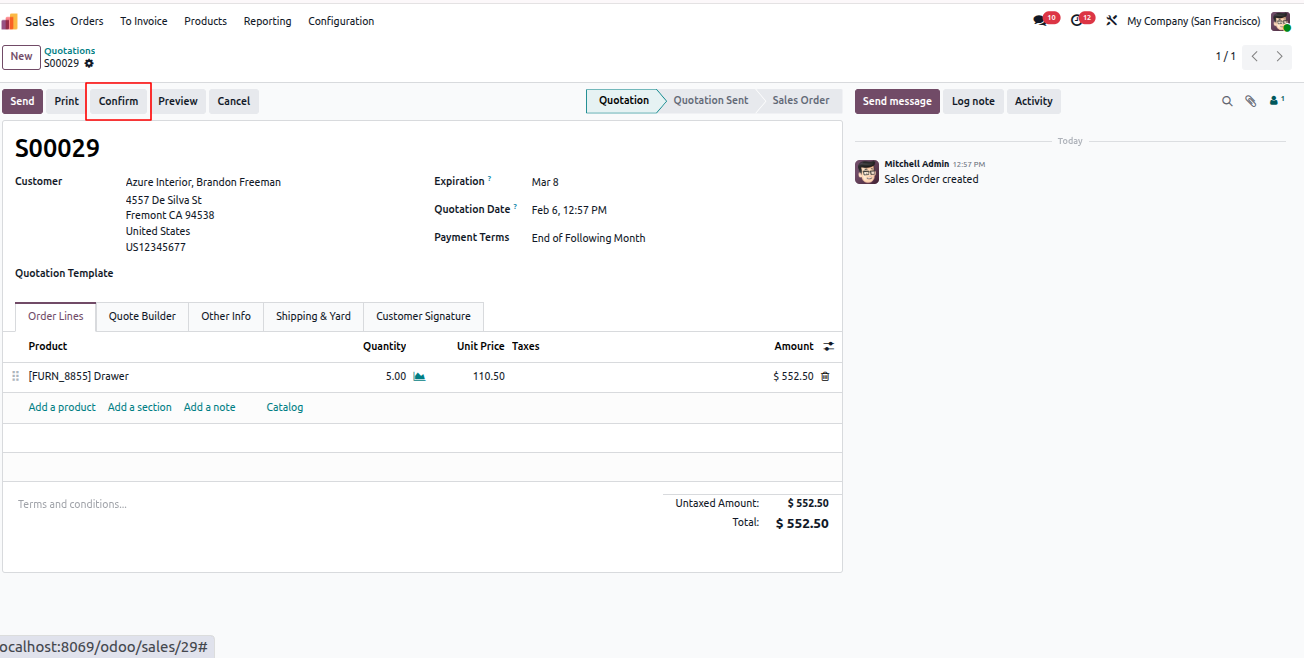Open the activities clock icon
Image resolution: width=1304 pixels, height=658 pixels.
pos(1077,21)
